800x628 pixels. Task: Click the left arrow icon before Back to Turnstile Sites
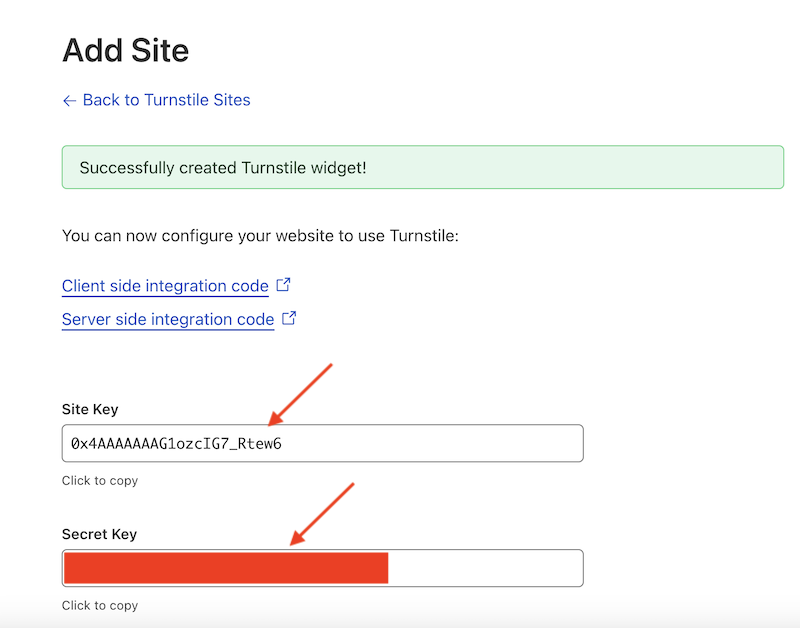coord(68,100)
